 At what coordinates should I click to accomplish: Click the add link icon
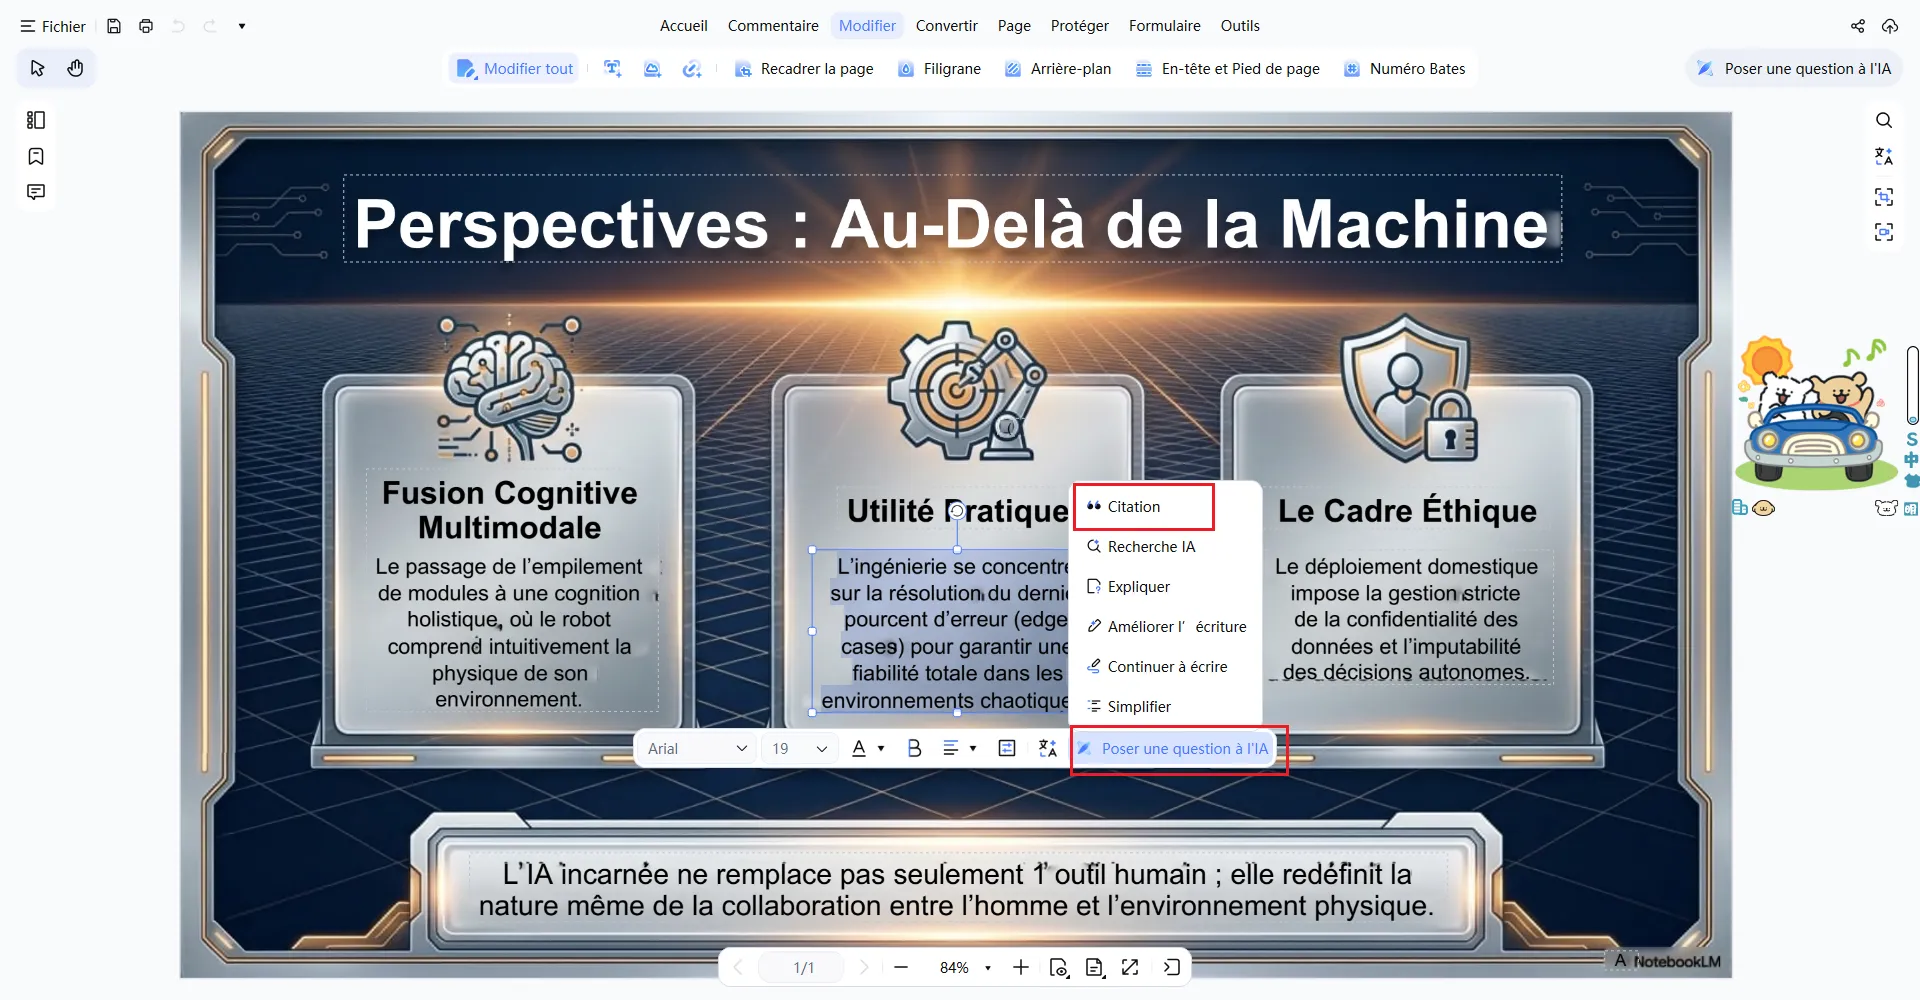point(691,69)
